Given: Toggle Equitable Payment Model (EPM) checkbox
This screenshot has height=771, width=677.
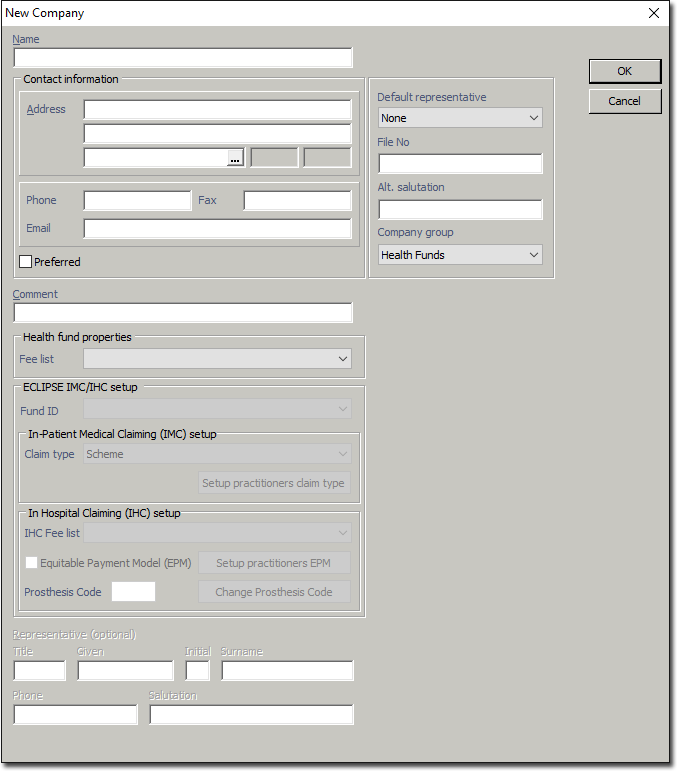Looking at the screenshot, I should (33, 563).
